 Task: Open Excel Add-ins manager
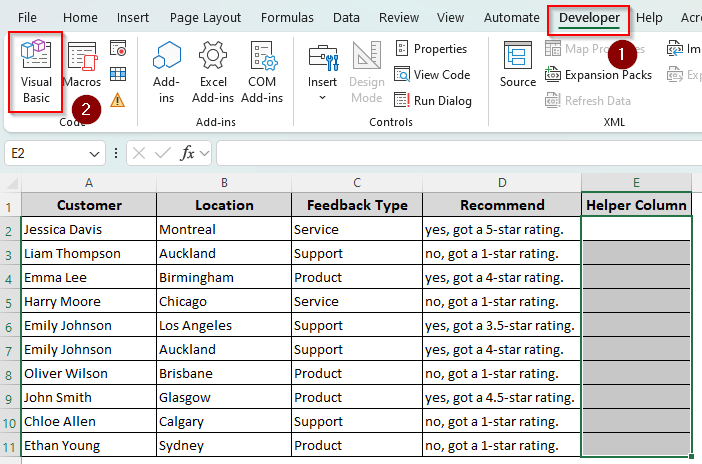coord(213,72)
